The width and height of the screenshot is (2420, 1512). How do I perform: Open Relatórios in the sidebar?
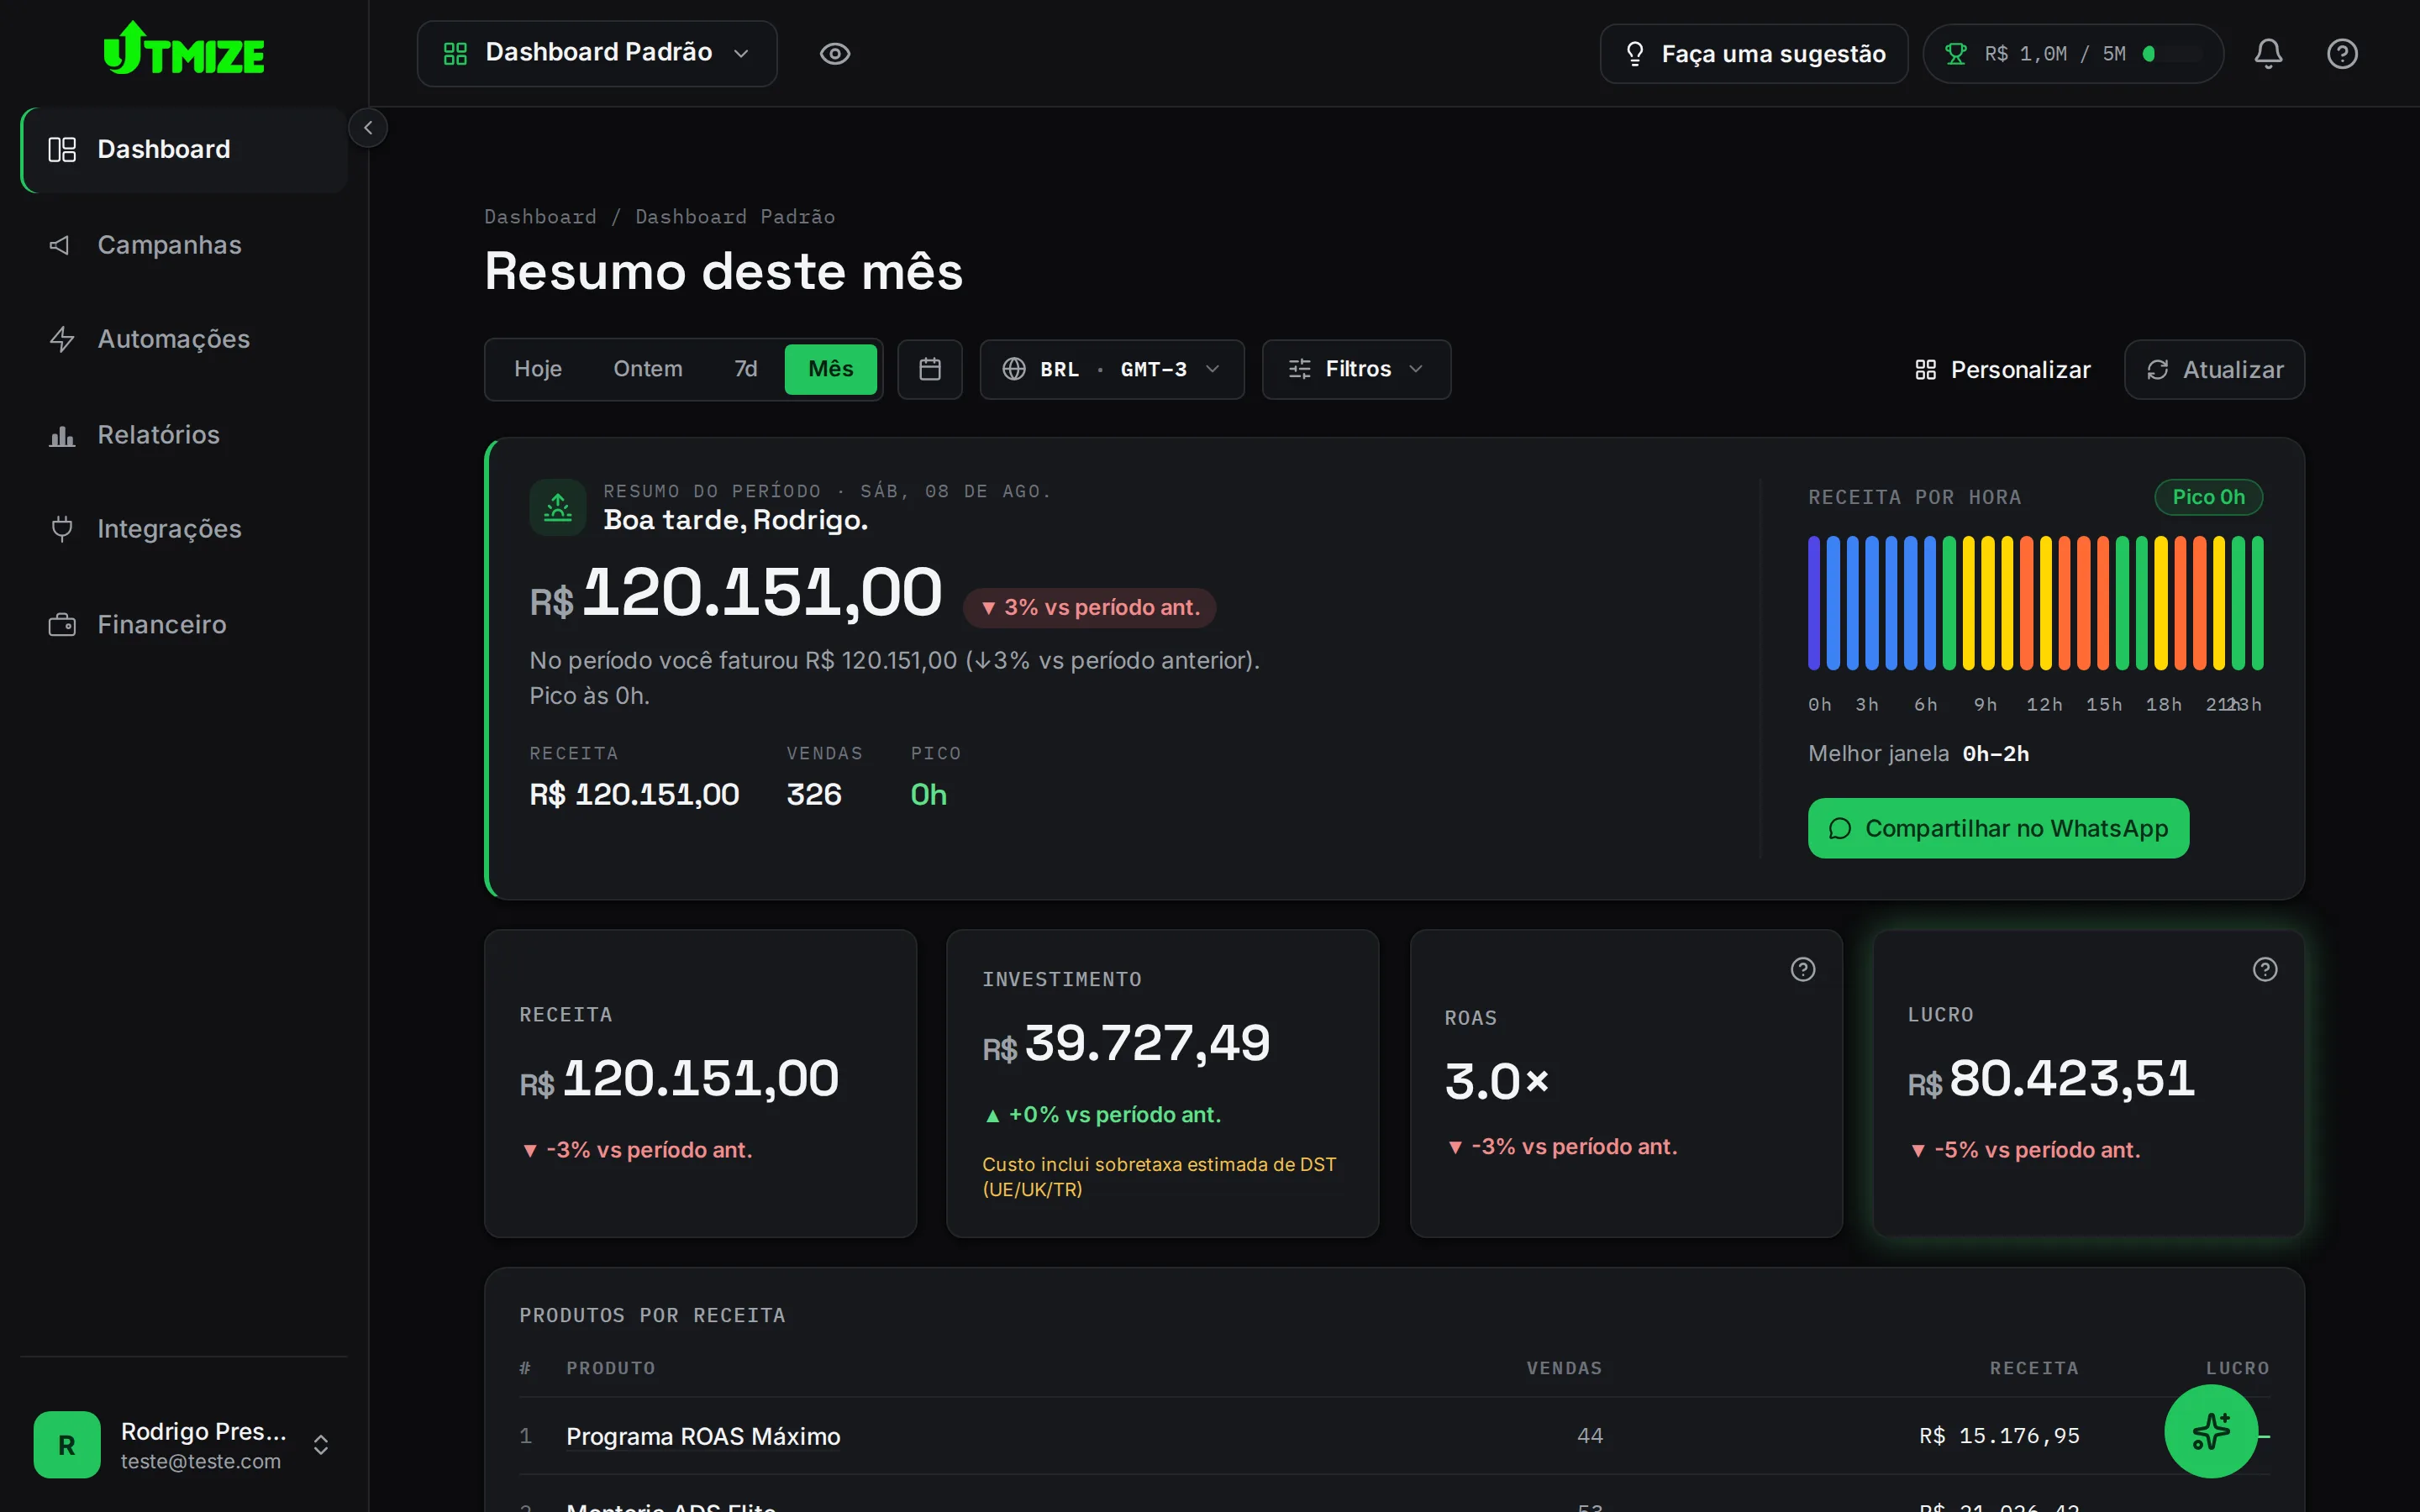pos(184,435)
